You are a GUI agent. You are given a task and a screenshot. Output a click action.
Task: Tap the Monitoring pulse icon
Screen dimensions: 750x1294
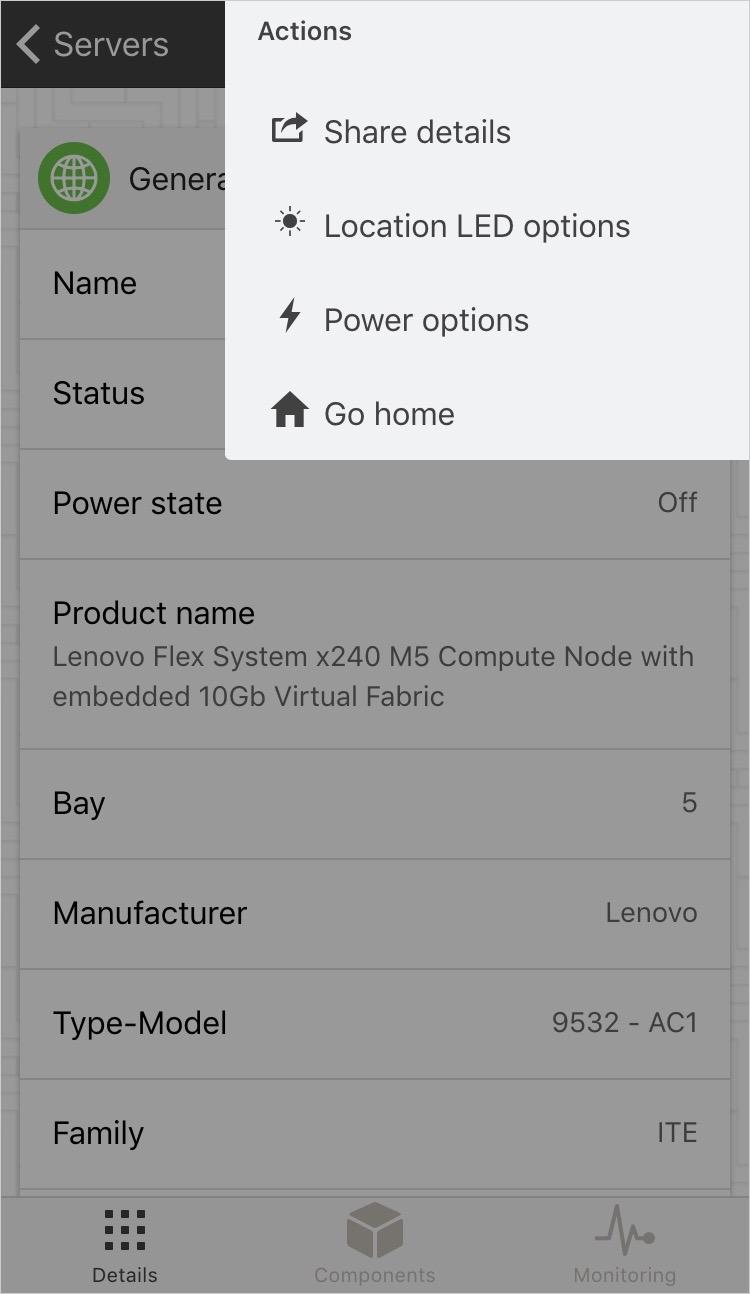(x=624, y=1230)
